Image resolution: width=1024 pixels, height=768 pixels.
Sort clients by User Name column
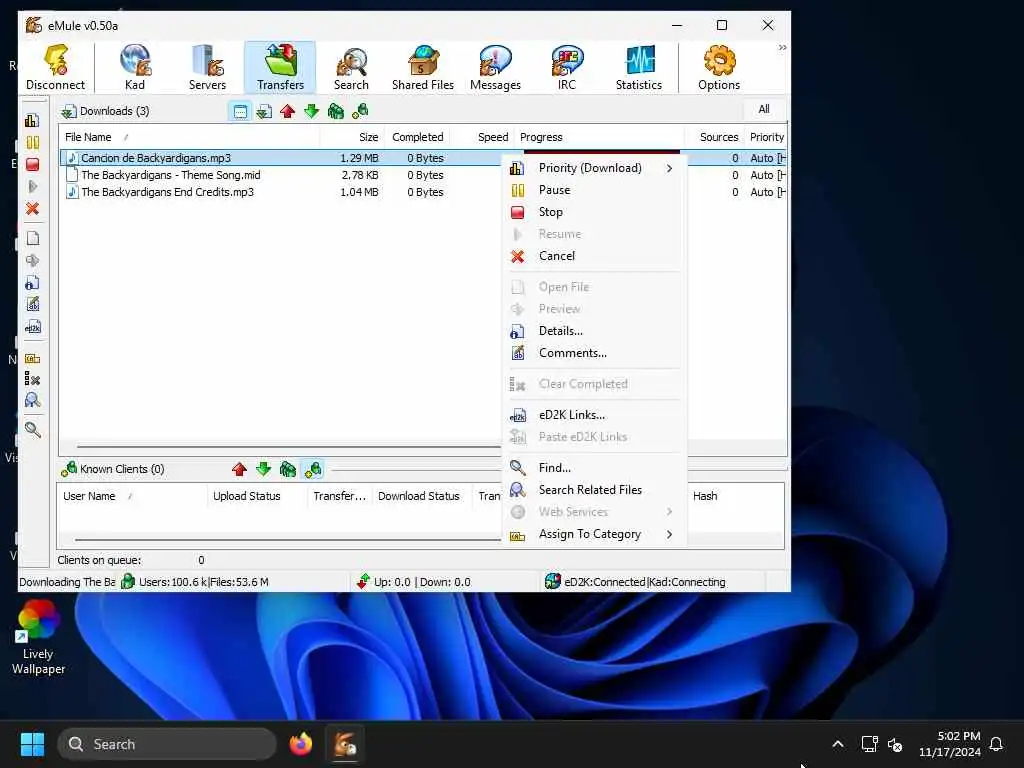pos(131,496)
